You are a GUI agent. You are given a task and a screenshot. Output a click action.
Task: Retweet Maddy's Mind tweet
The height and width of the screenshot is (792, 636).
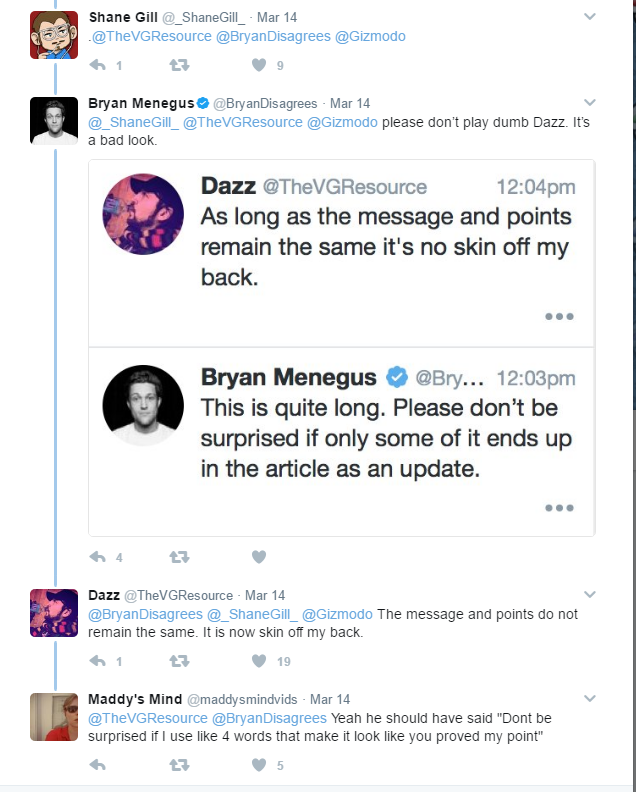tap(179, 765)
